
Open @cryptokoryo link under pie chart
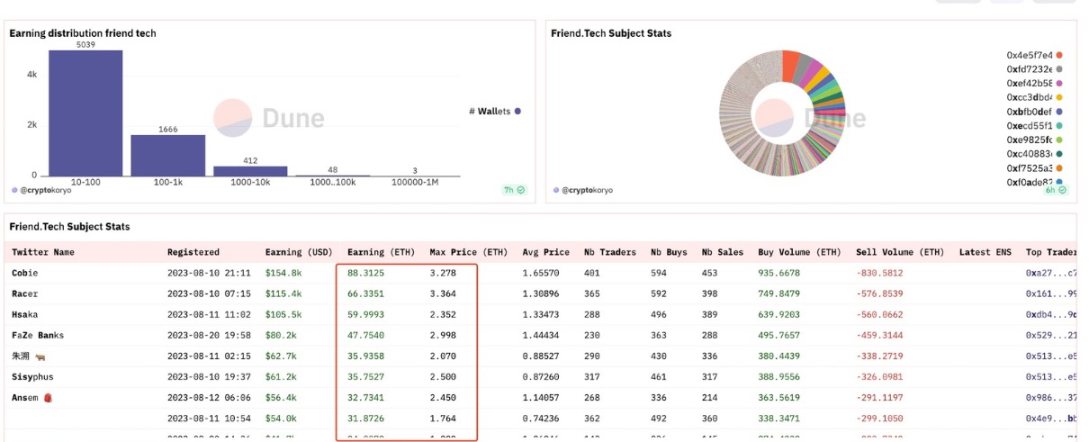tap(588, 190)
